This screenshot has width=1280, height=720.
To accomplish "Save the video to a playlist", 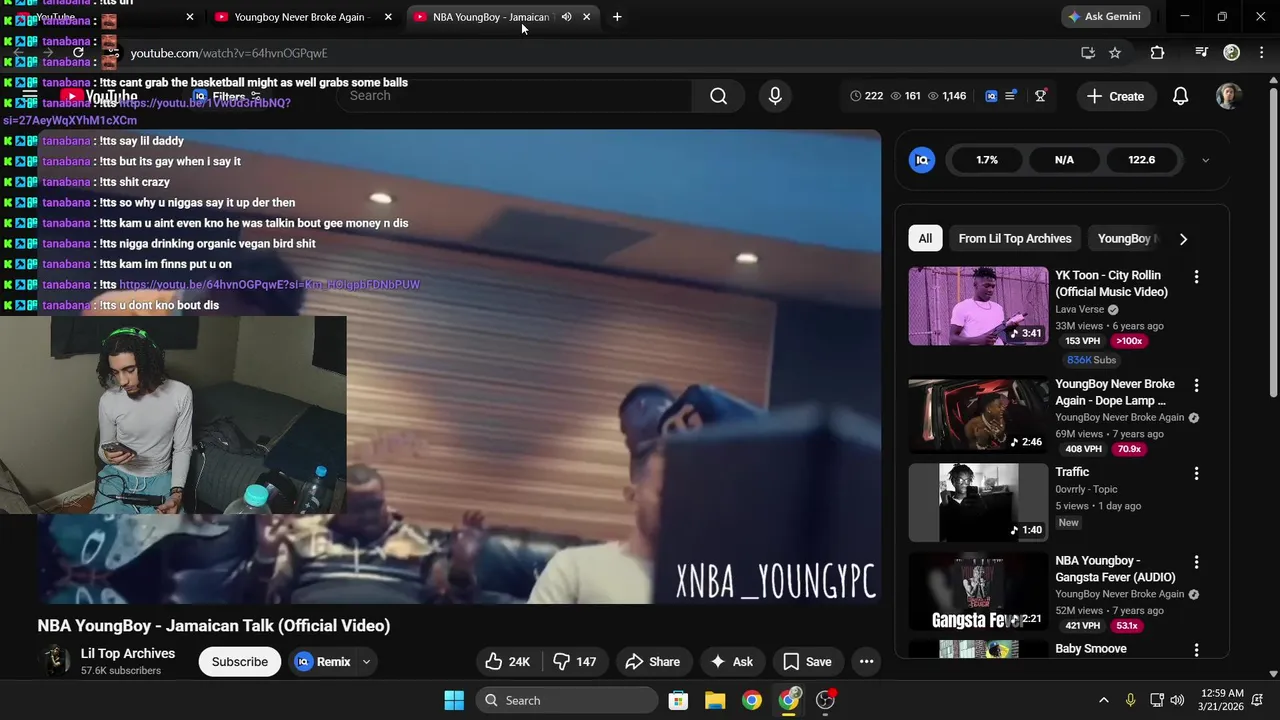I will point(808,662).
